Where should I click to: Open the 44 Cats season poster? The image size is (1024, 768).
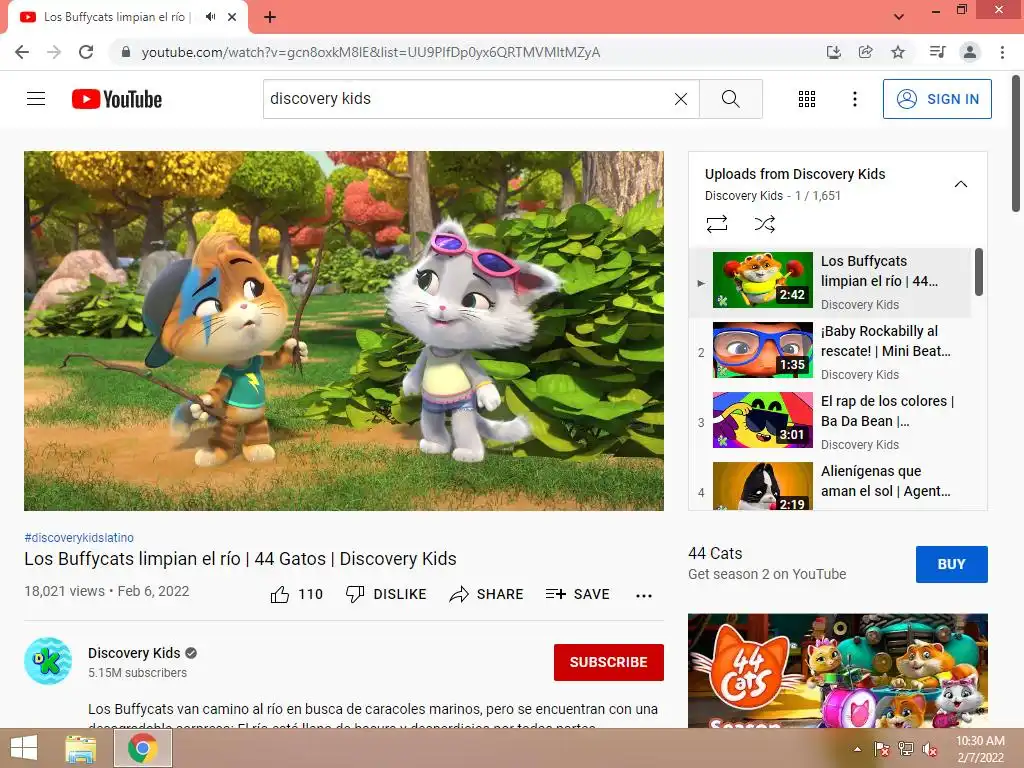pyautogui.click(x=837, y=671)
